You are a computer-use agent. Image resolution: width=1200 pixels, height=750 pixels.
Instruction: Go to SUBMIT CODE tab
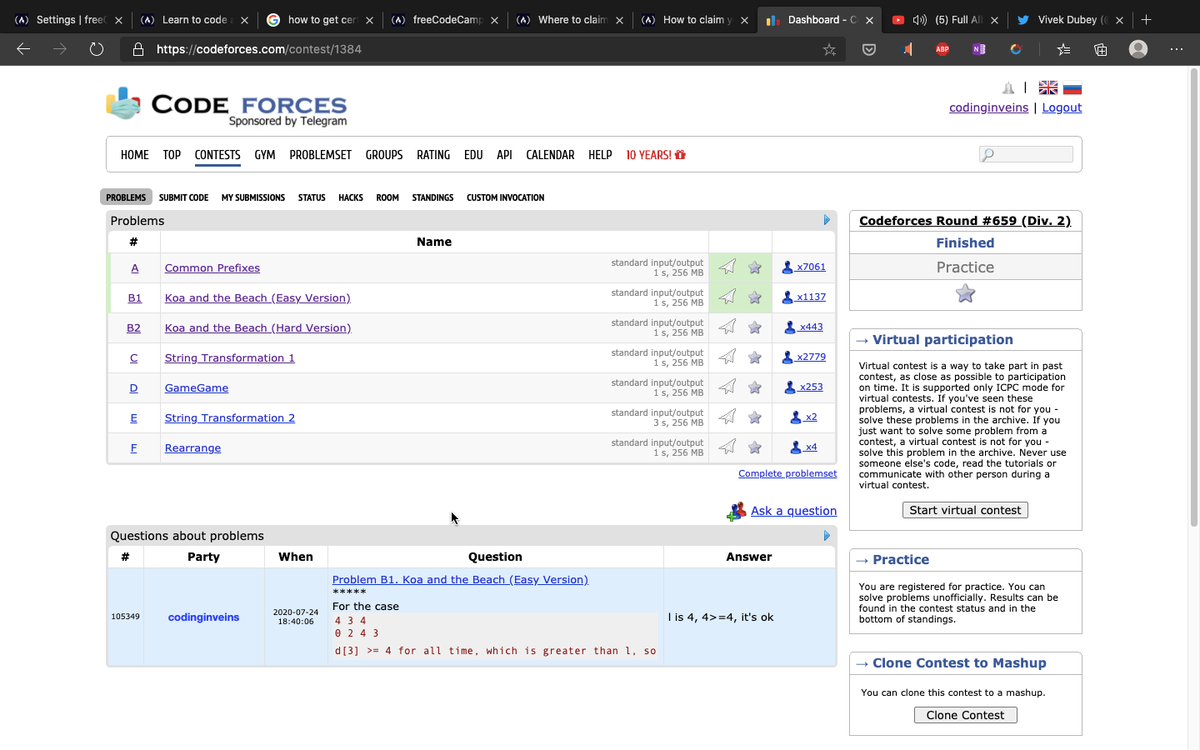tap(184, 197)
